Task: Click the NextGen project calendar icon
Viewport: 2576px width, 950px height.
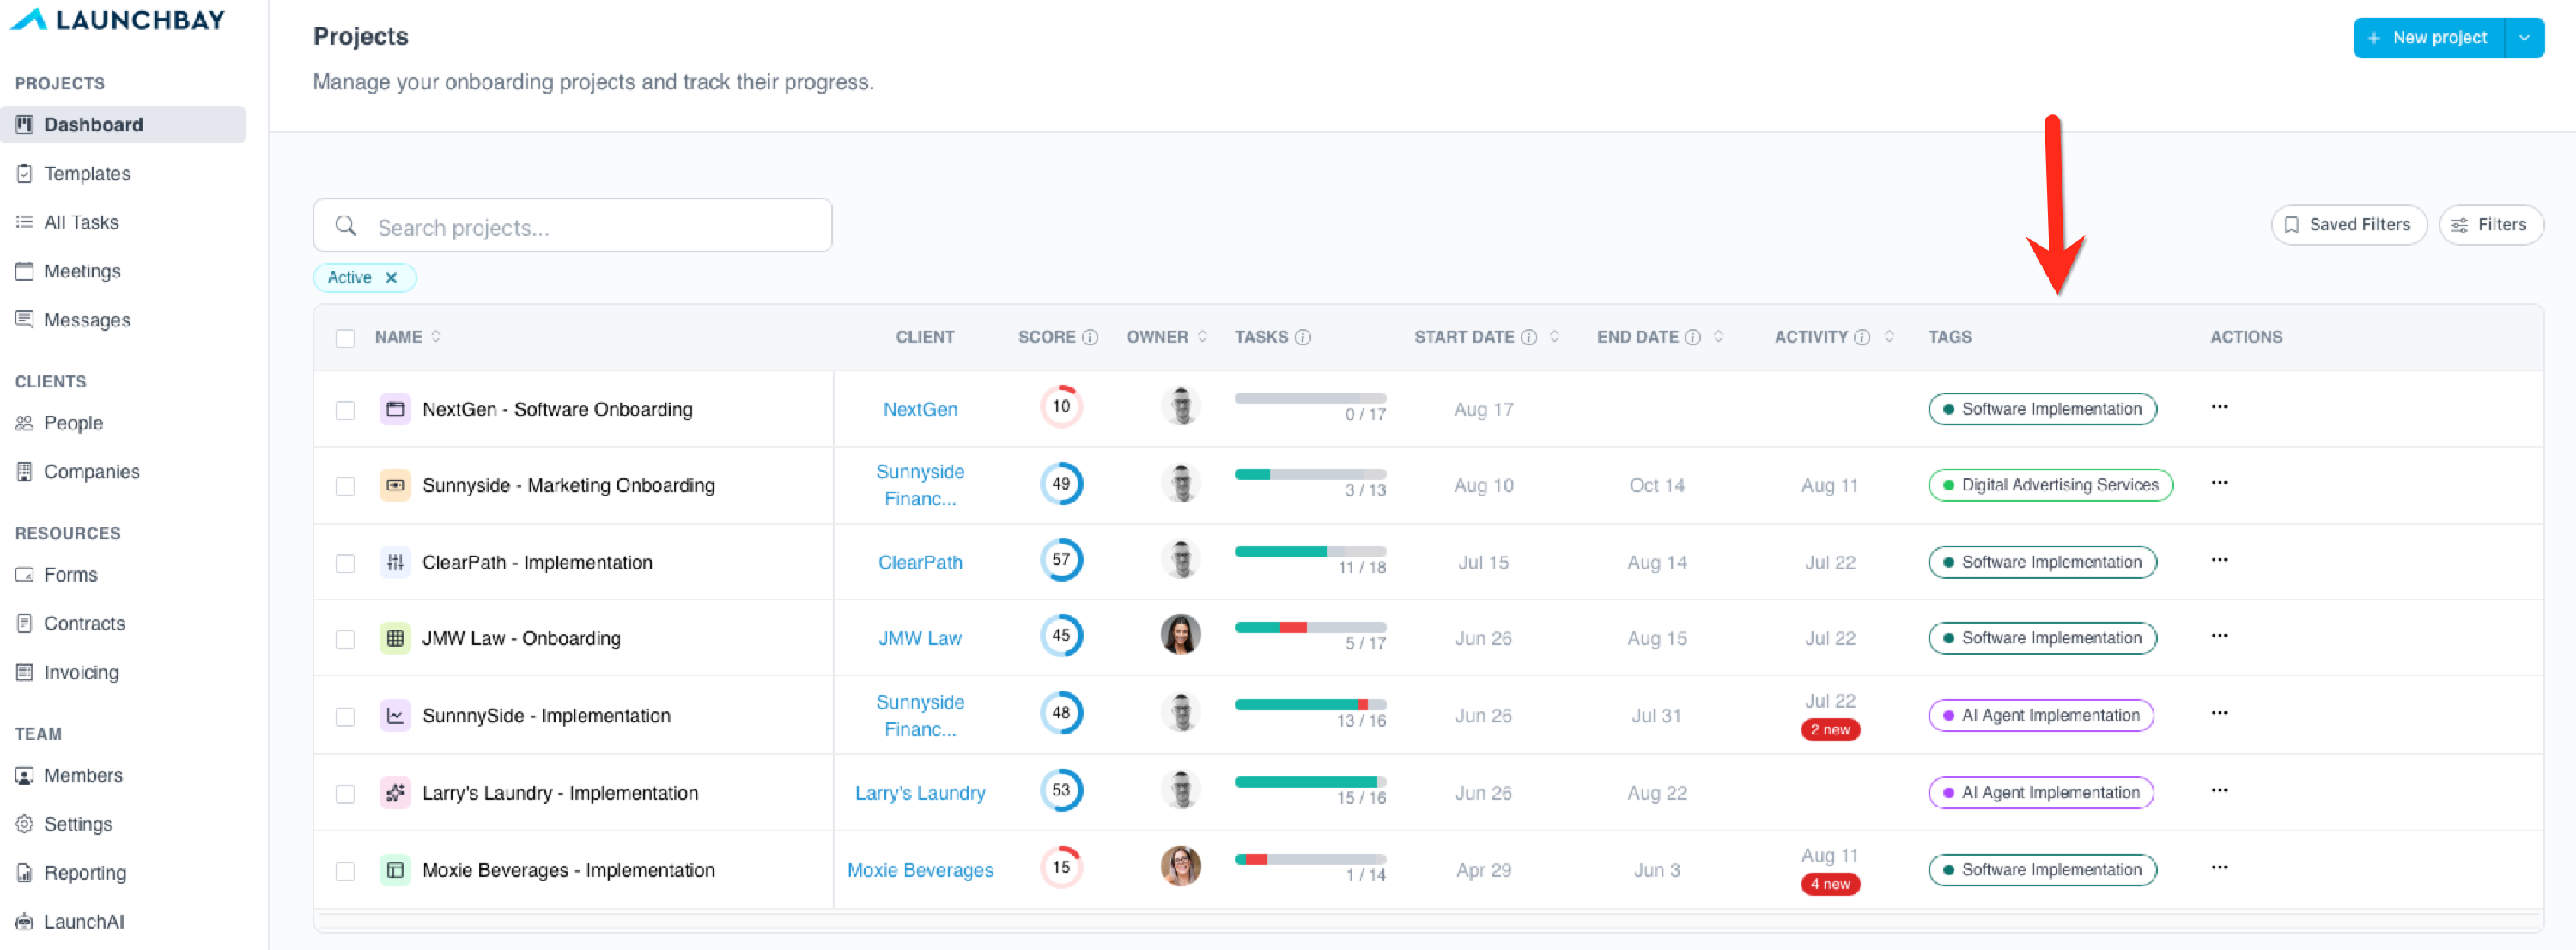Action: 395,409
